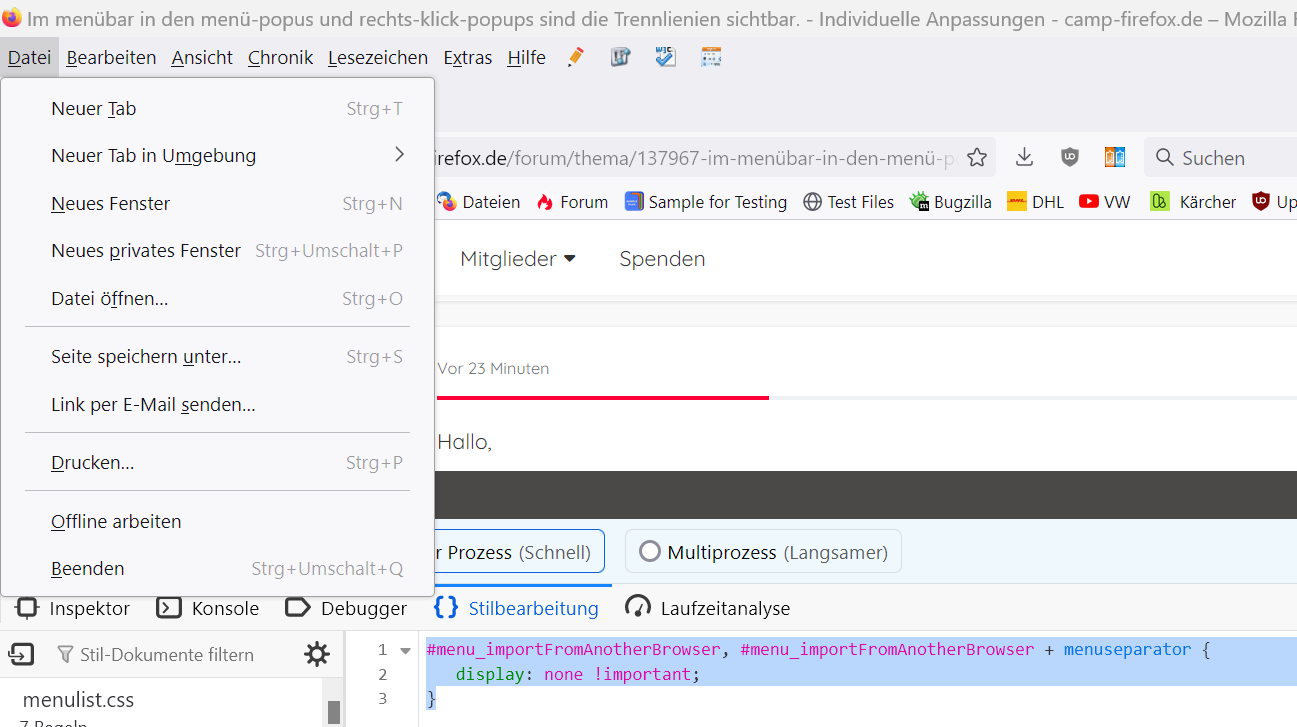
Task: Click the calendar icon in the menu bar
Action: pyautogui.click(x=711, y=57)
